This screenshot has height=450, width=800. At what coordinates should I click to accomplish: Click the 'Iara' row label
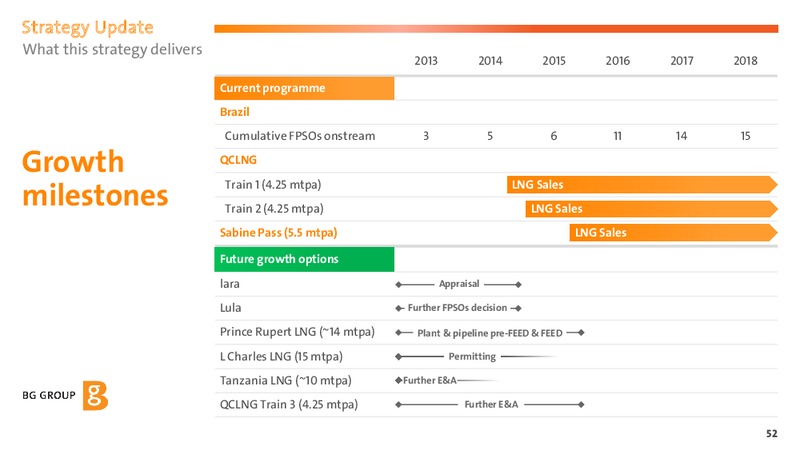(x=230, y=284)
